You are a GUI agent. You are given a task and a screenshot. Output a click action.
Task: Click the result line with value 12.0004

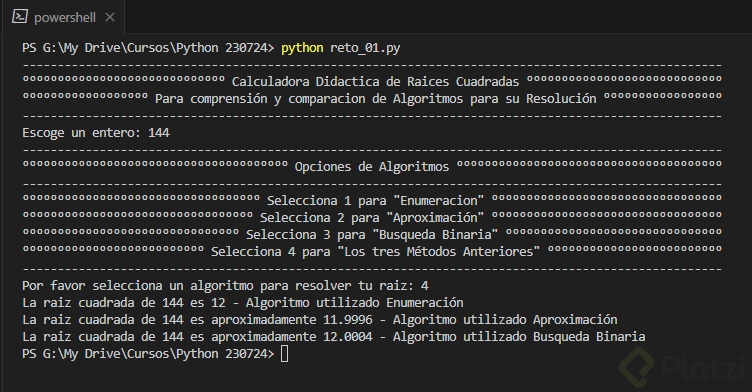[x=334, y=337]
